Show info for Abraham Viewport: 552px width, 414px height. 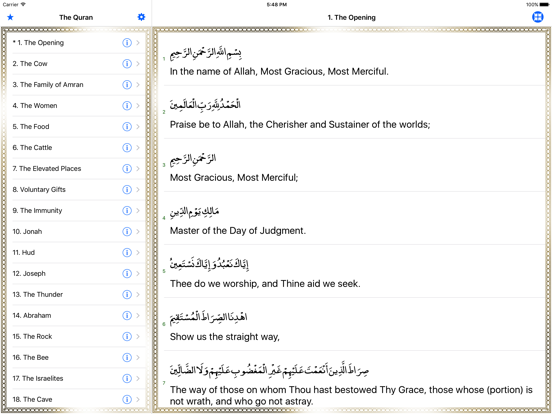(127, 315)
